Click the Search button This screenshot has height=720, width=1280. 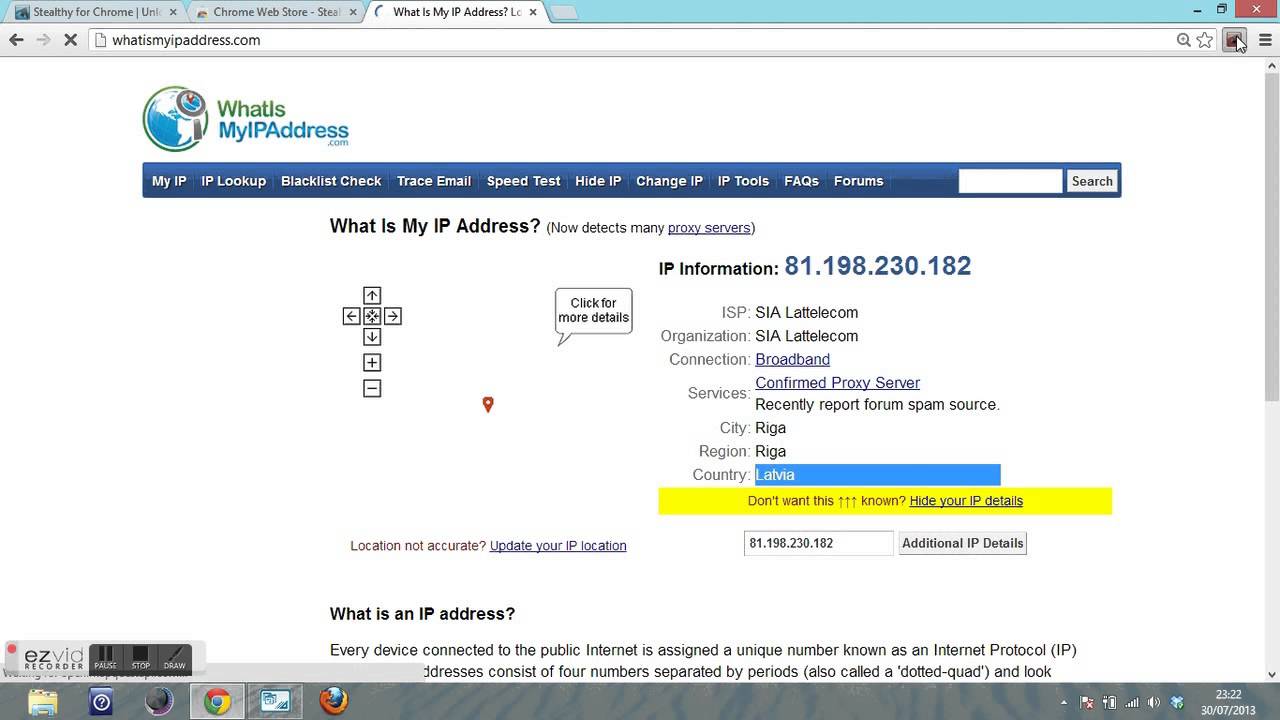1092,181
